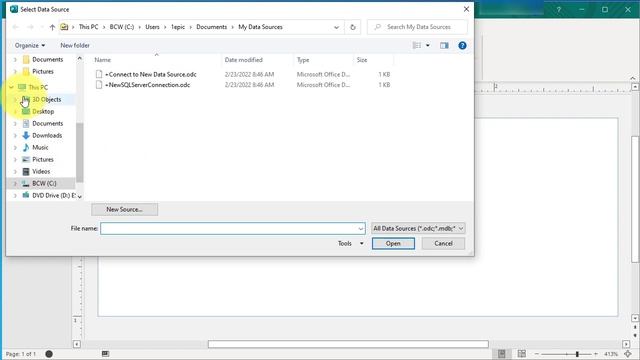640x360 pixels.
Task: Select Desktop in navigation tree
Action: pyautogui.click(x=43, y=111)
